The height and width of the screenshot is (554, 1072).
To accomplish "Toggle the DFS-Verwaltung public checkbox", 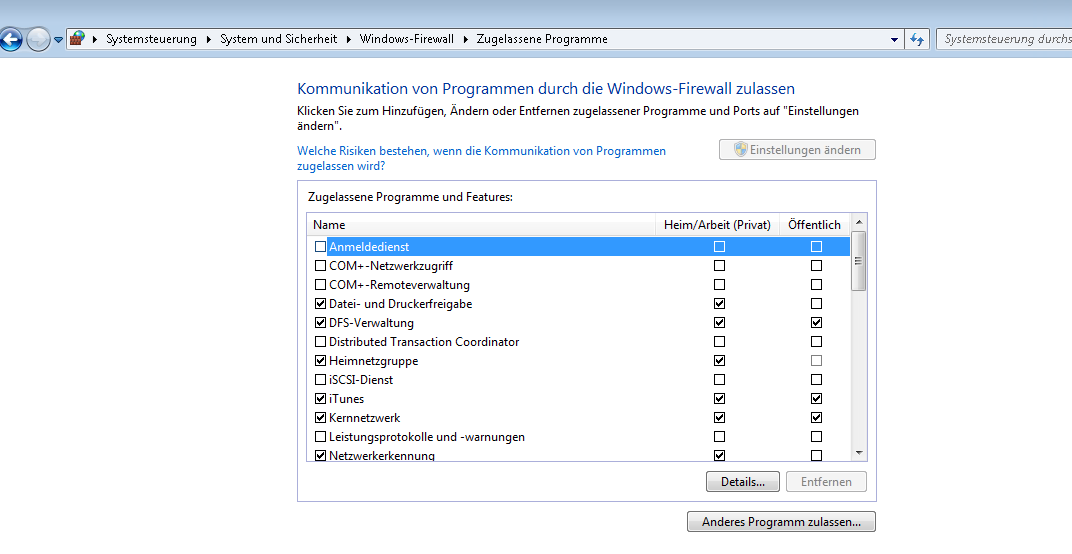I will [x=816, y=323].
